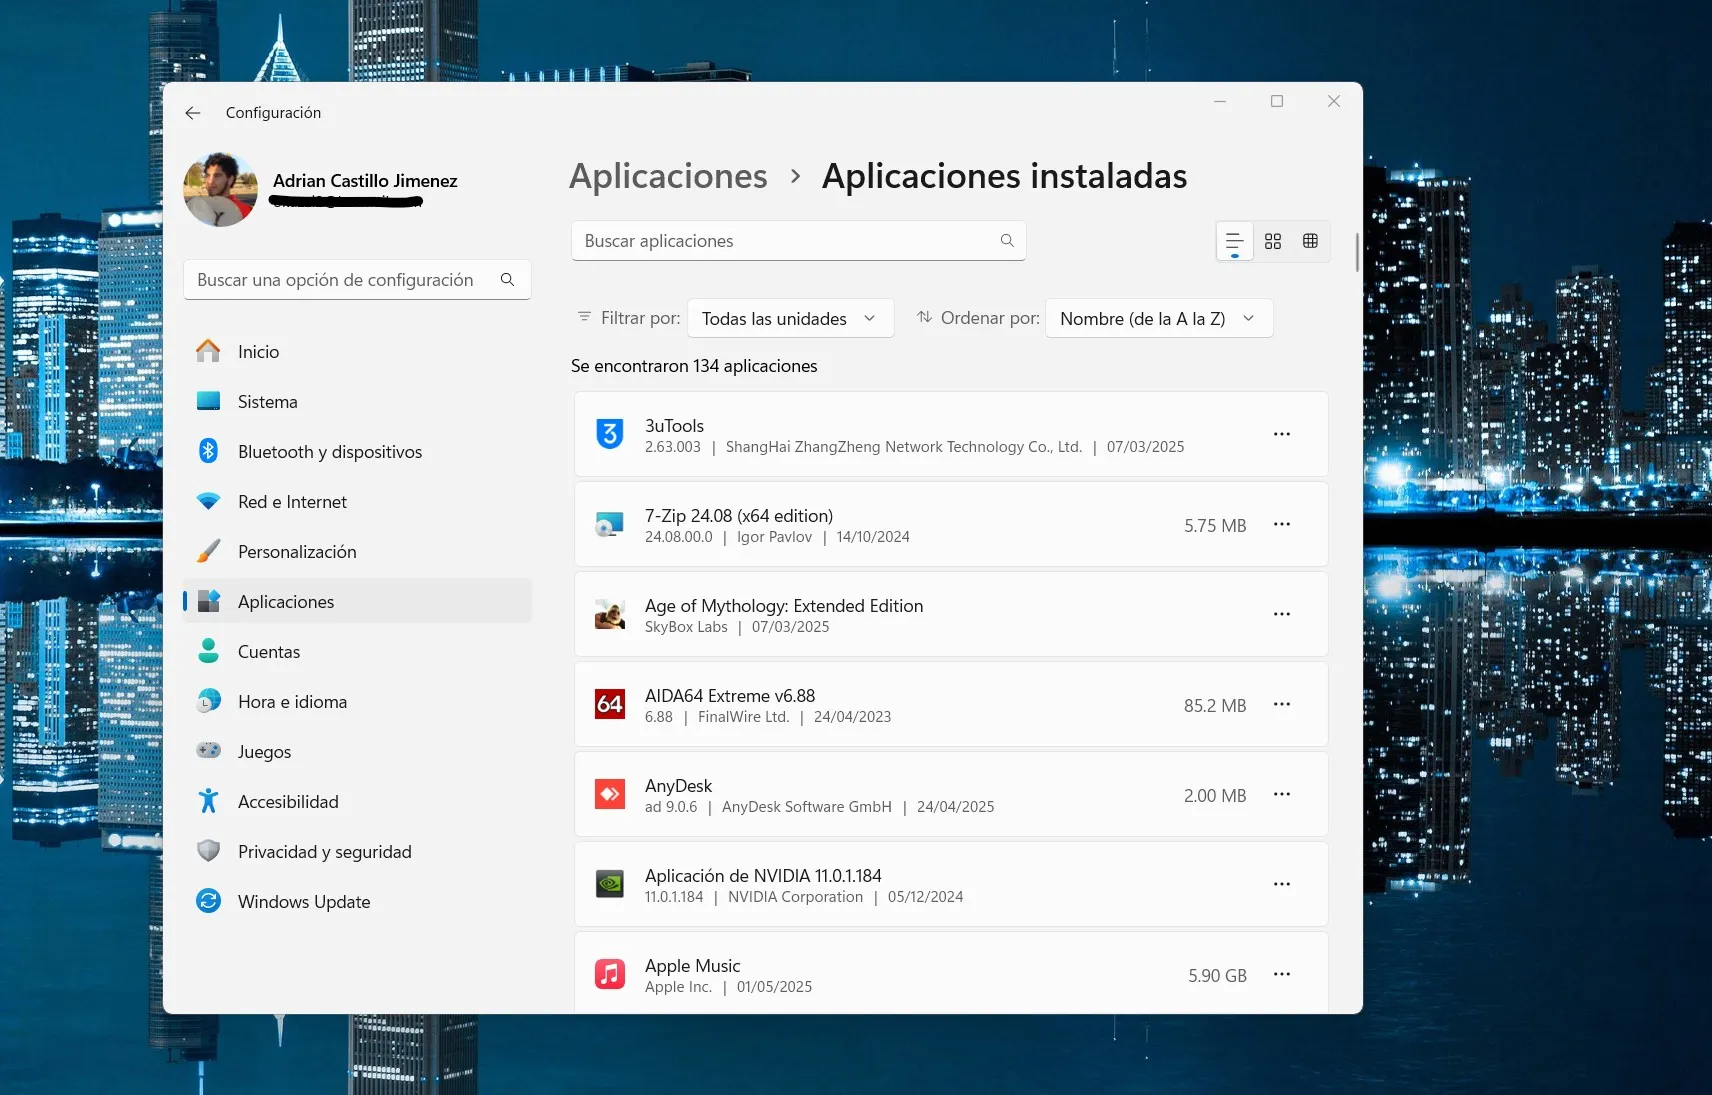
Task: Open Red e Internet settings
Action: point(357,502)
